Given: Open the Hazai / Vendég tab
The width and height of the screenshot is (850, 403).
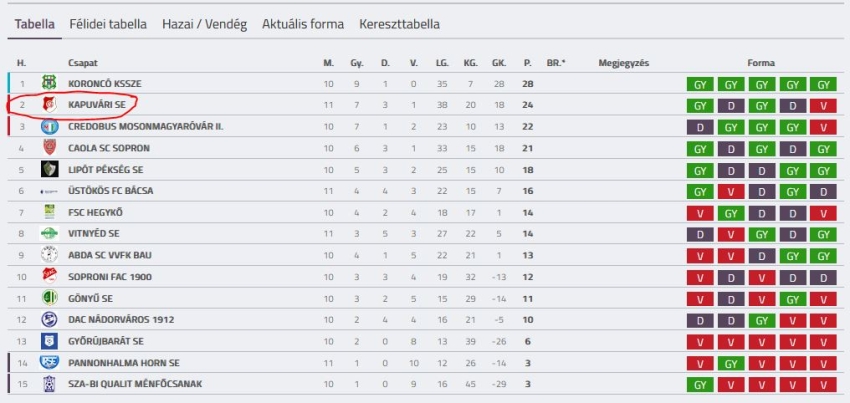Looking at the screenshot, I should [x=204, y=24].
